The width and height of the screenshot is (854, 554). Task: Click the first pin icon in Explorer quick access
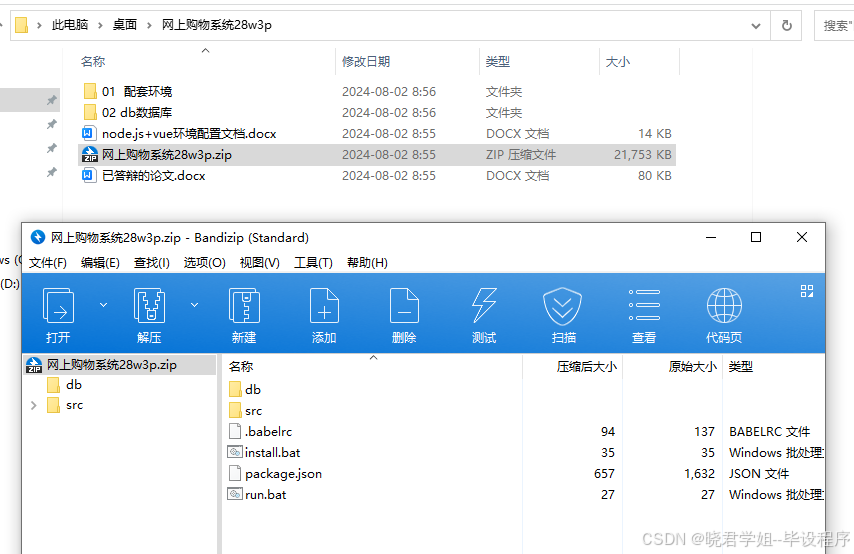click(x=52, y=100)
